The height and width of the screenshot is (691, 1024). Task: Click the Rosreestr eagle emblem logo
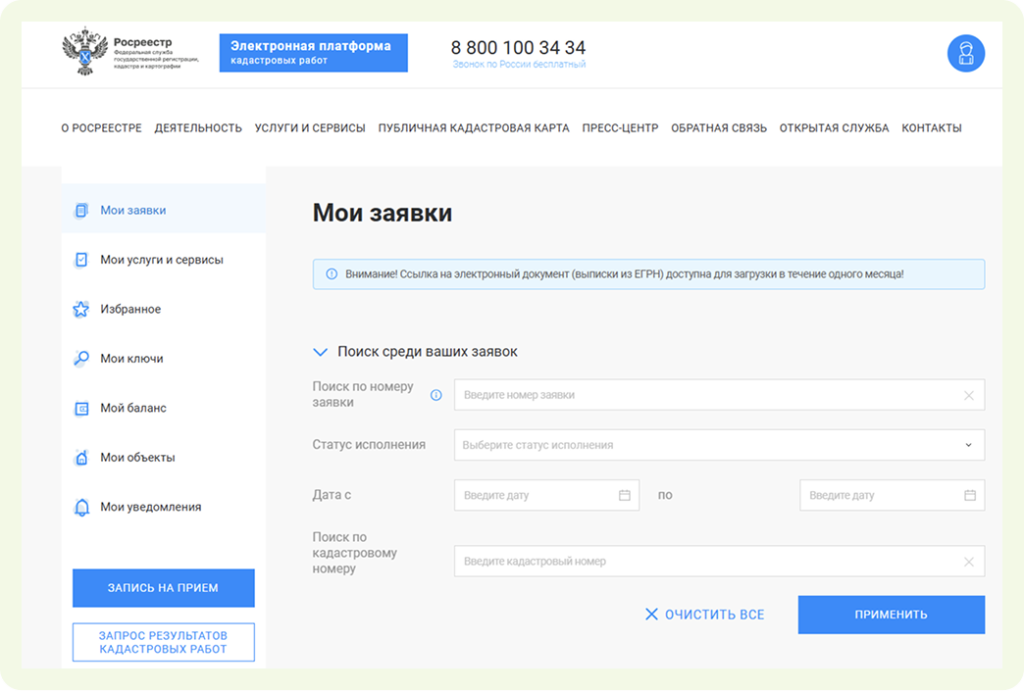click(x=84, y=53)
